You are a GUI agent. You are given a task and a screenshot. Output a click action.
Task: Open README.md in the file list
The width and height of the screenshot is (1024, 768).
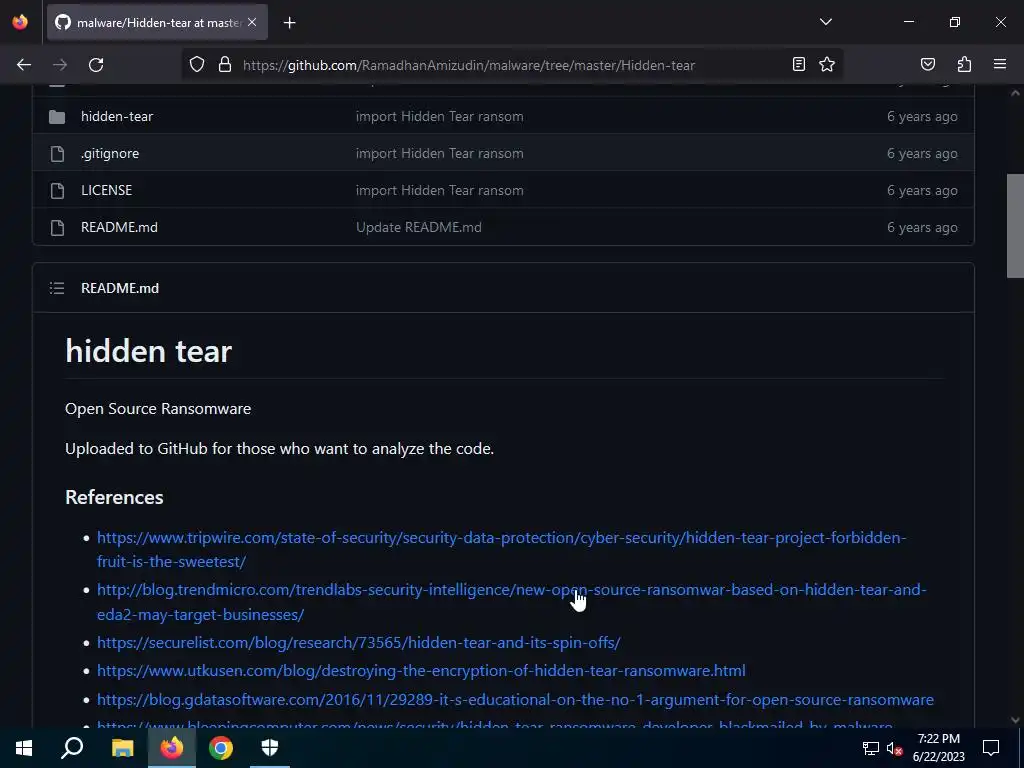[x=120, y=227]
